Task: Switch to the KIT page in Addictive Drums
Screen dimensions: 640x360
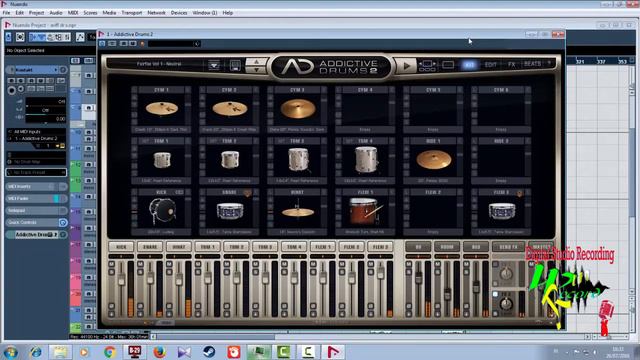Action: 469,64
